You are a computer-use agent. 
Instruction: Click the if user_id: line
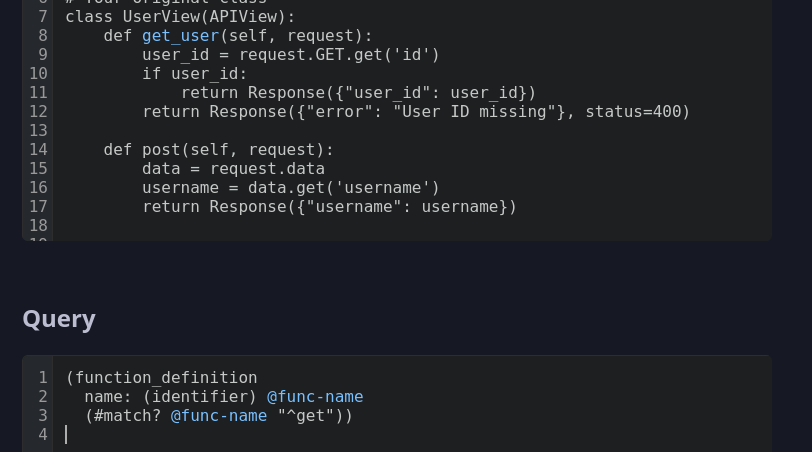click(195, 74)
